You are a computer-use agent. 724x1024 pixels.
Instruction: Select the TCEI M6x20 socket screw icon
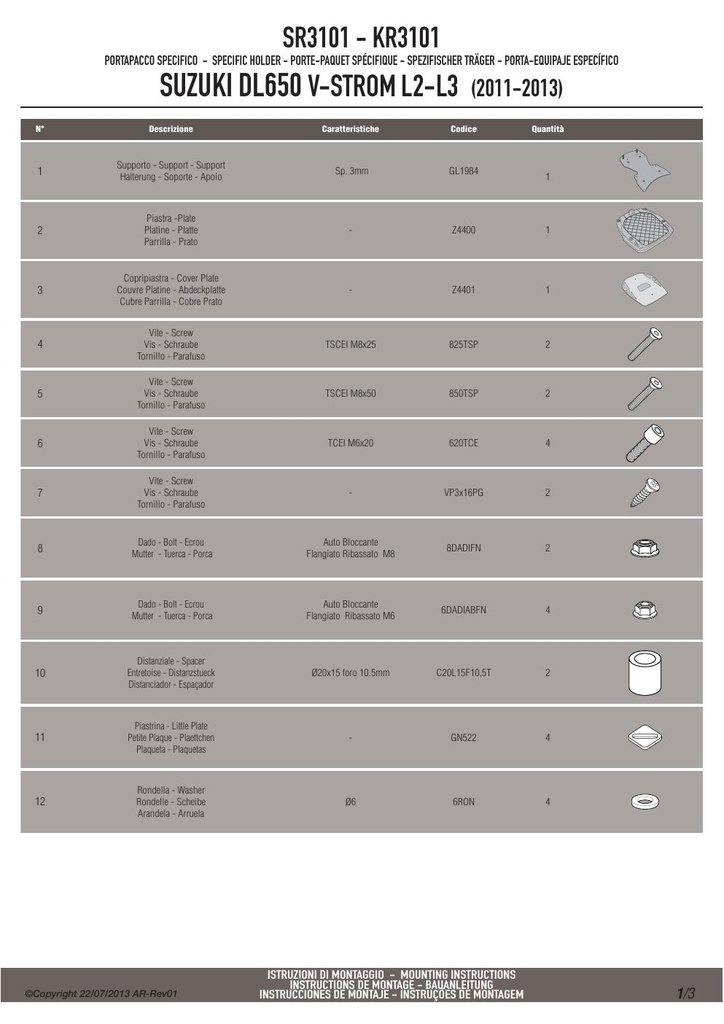tap(645, 443)
